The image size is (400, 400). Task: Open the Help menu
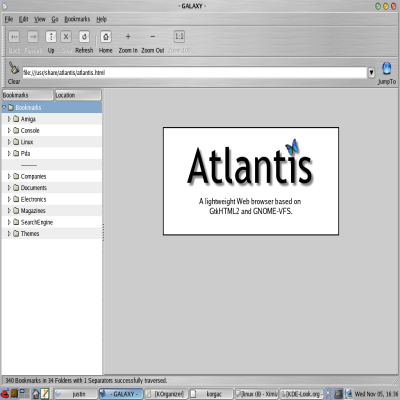pyautogui.click(x=102, y=19)
